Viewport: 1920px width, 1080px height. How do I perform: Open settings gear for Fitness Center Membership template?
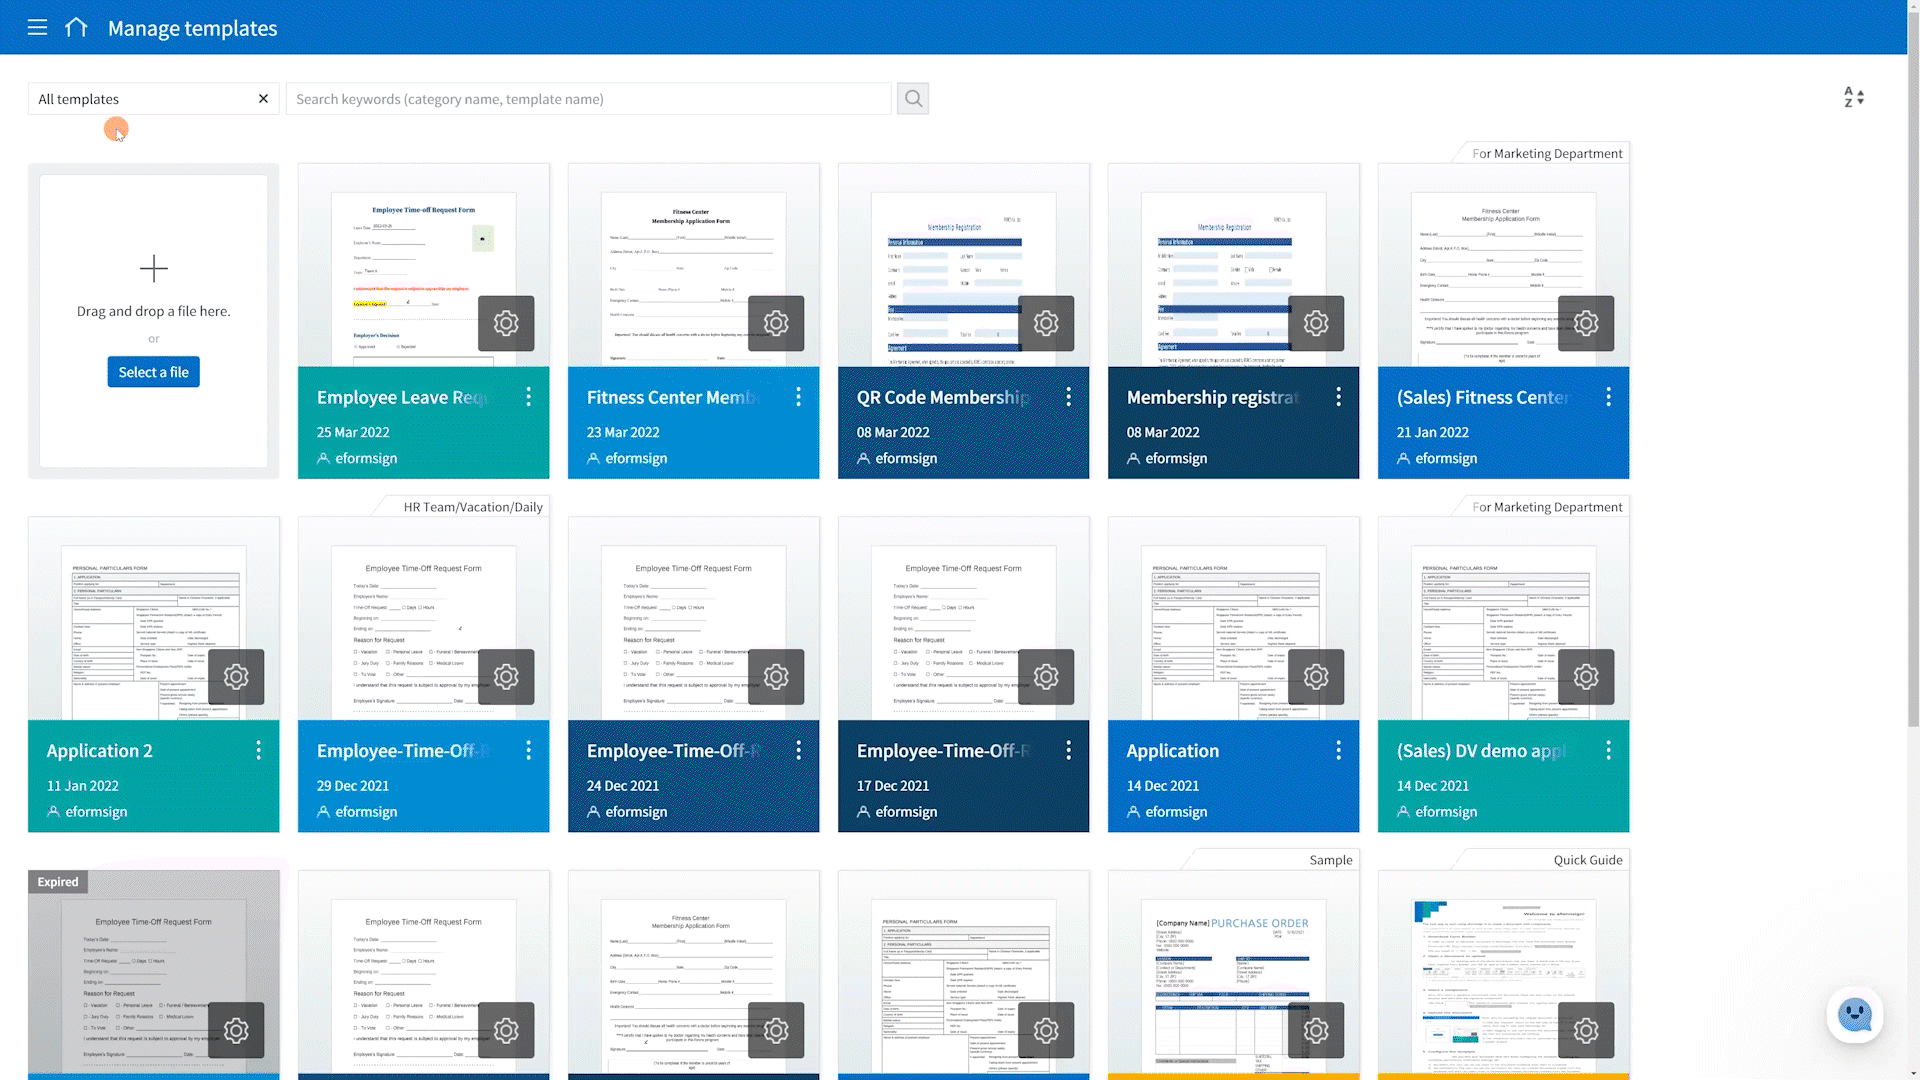click(776, 323)
